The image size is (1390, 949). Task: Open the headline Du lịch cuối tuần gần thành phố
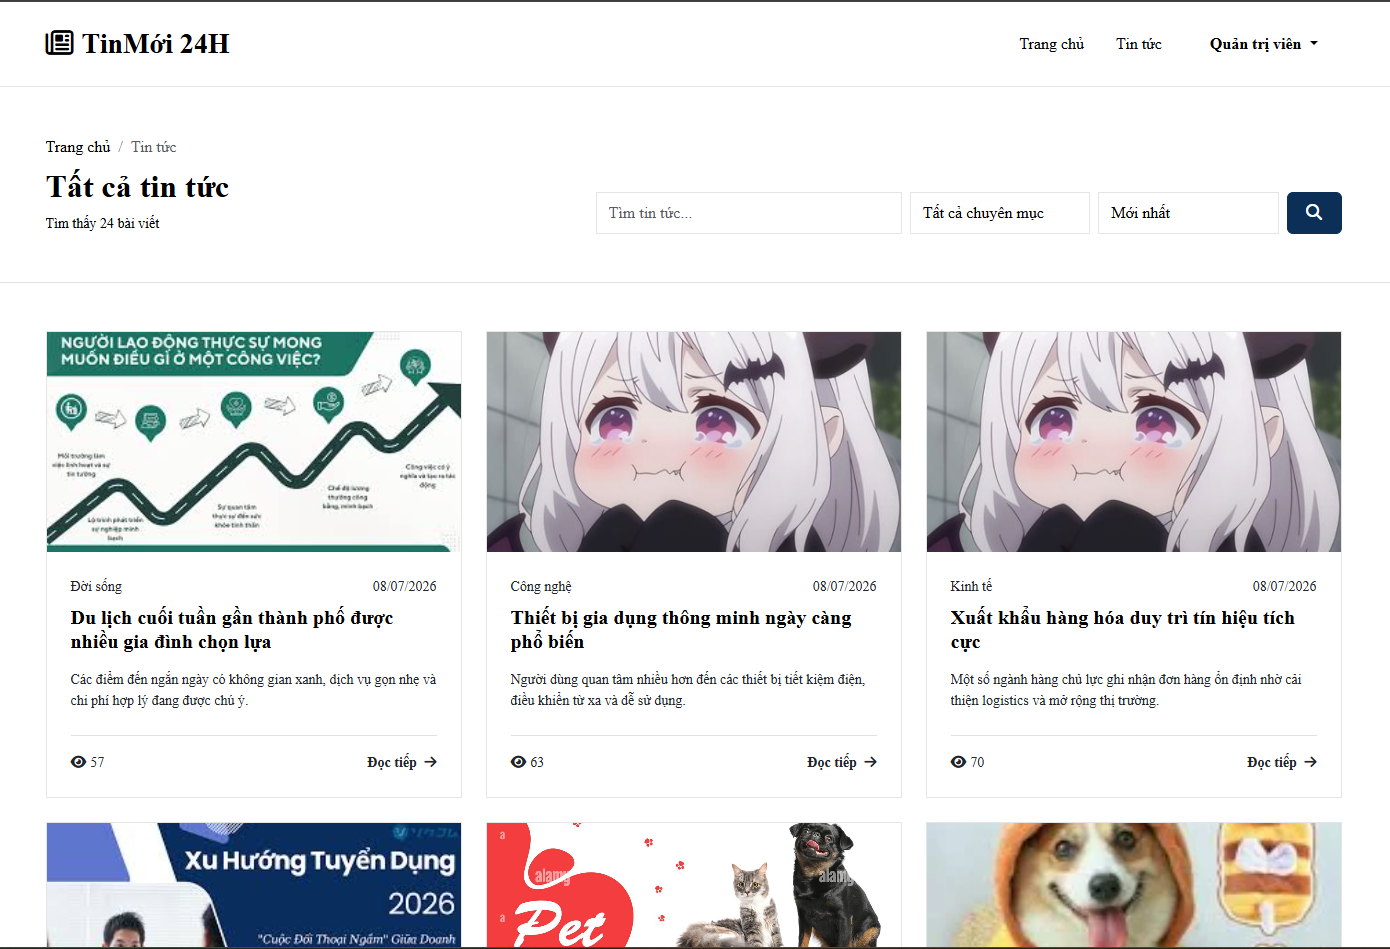tap(232, 630)
